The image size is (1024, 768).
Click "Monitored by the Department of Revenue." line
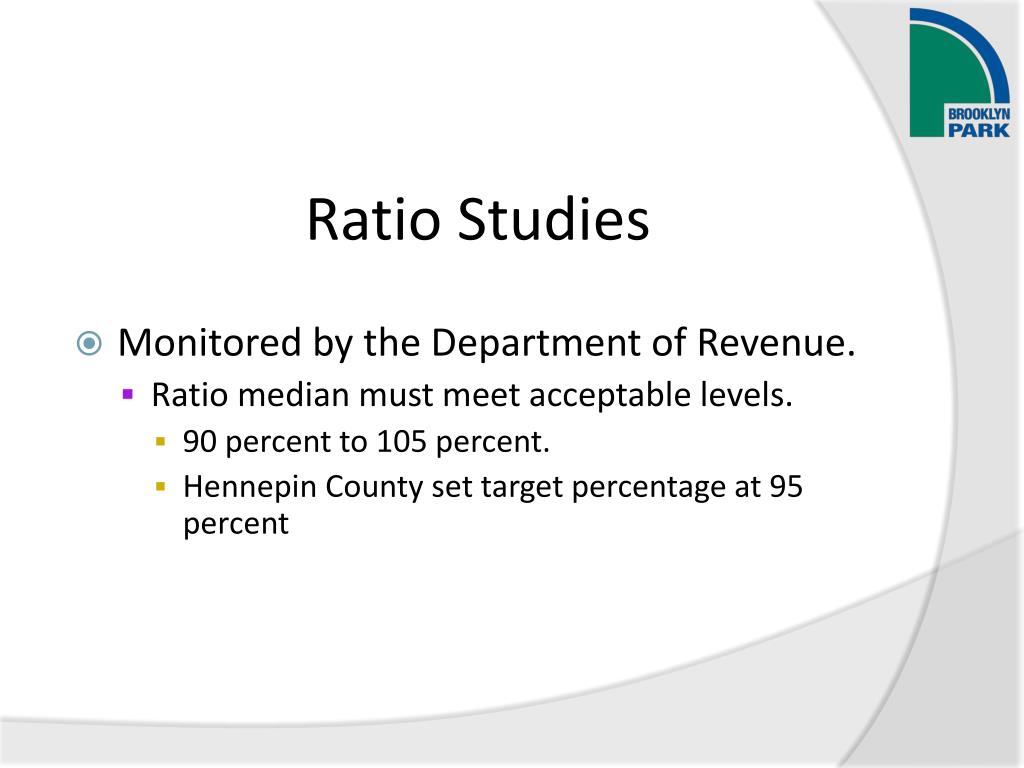[487, 343]
